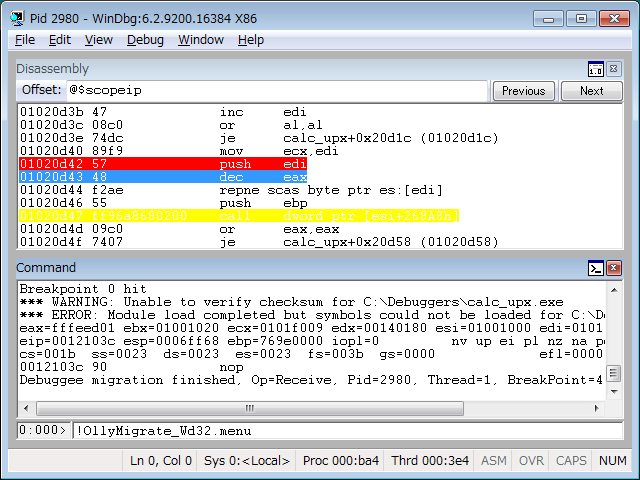
Task: Select the repne scas instruction line
Action: (231, 190)
